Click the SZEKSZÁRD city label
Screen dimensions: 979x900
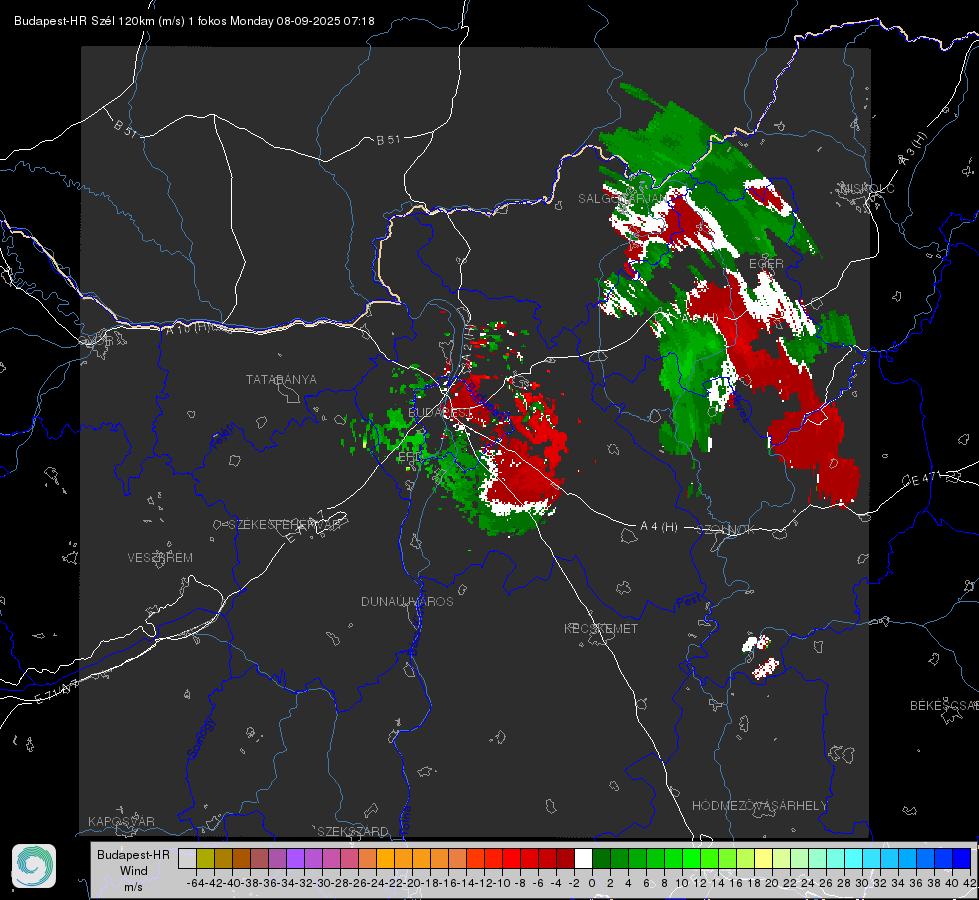[353, 831]
